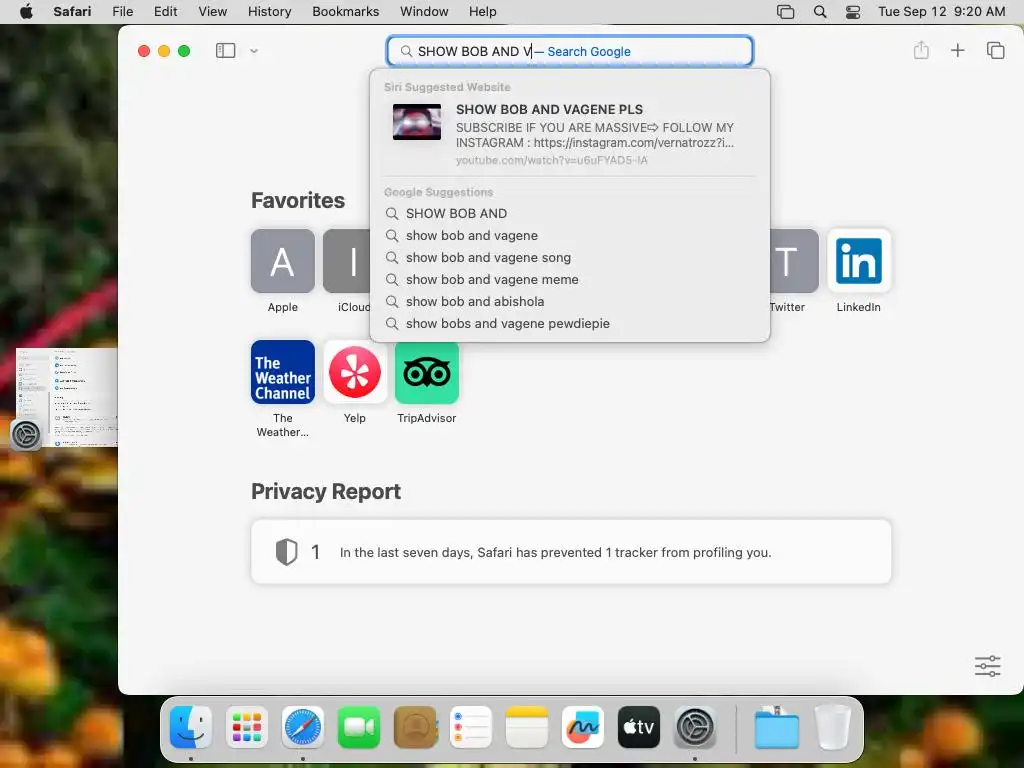
Task: Select suggestion 'show bob and vagene meme'
Action: click(x=569, y=280)
